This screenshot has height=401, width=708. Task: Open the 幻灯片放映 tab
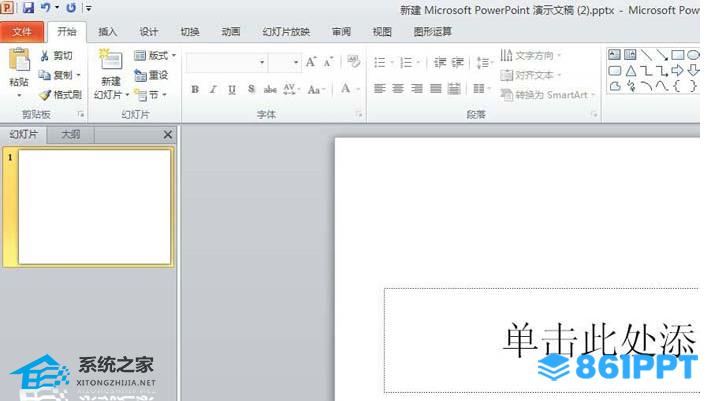tap(286, 32)
